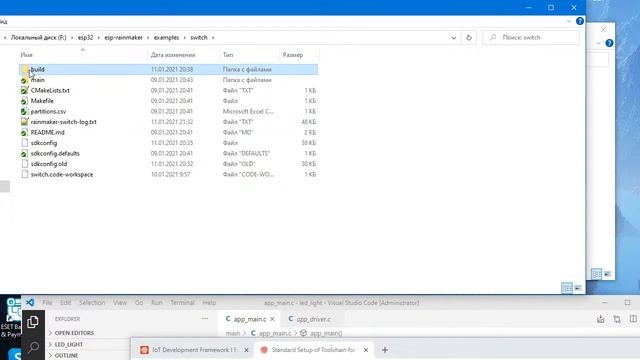Switch to large icons view layout

[578, 288]
